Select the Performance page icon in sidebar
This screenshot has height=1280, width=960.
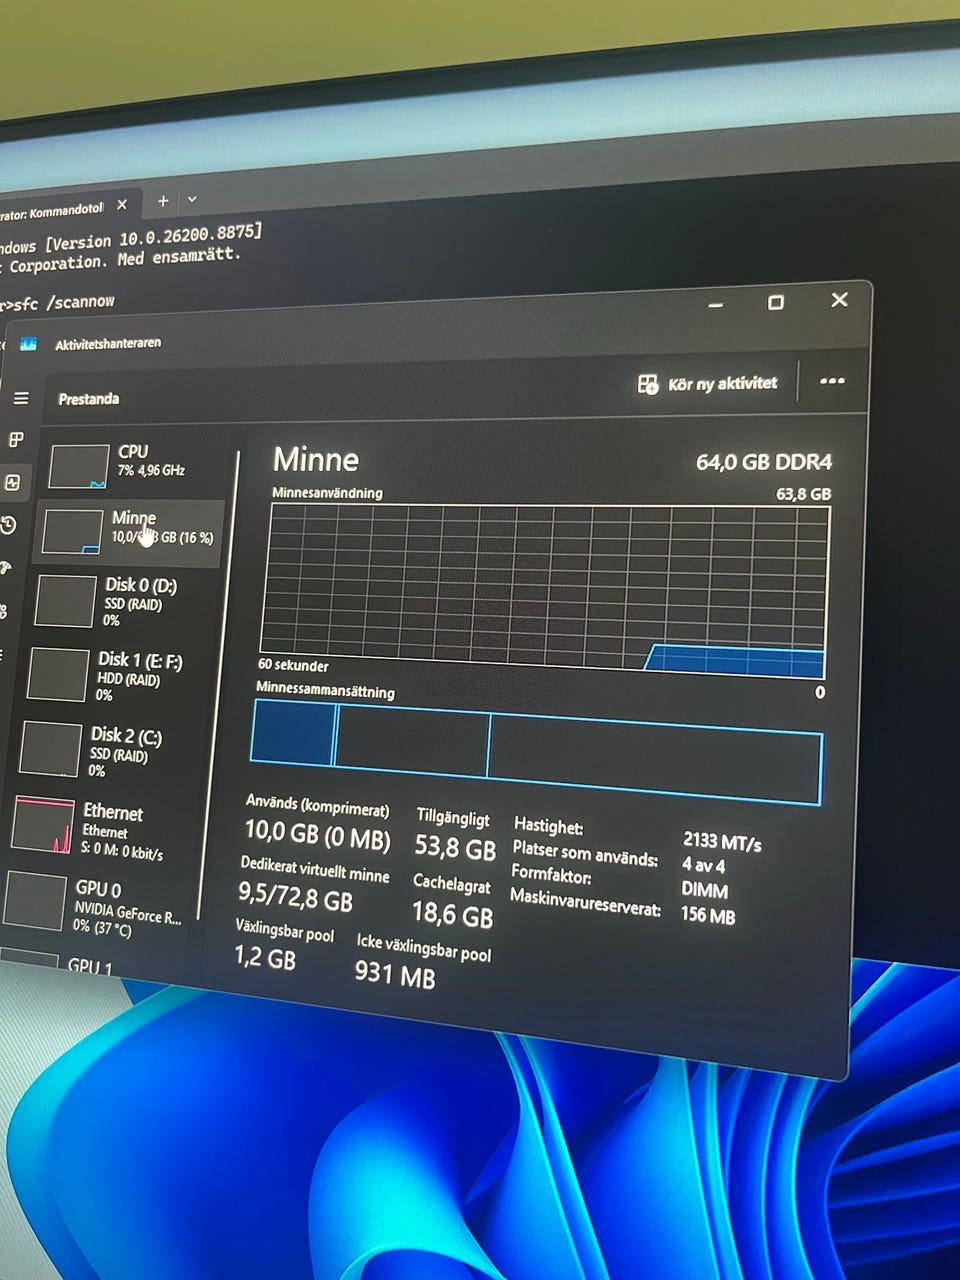point(13,483)
